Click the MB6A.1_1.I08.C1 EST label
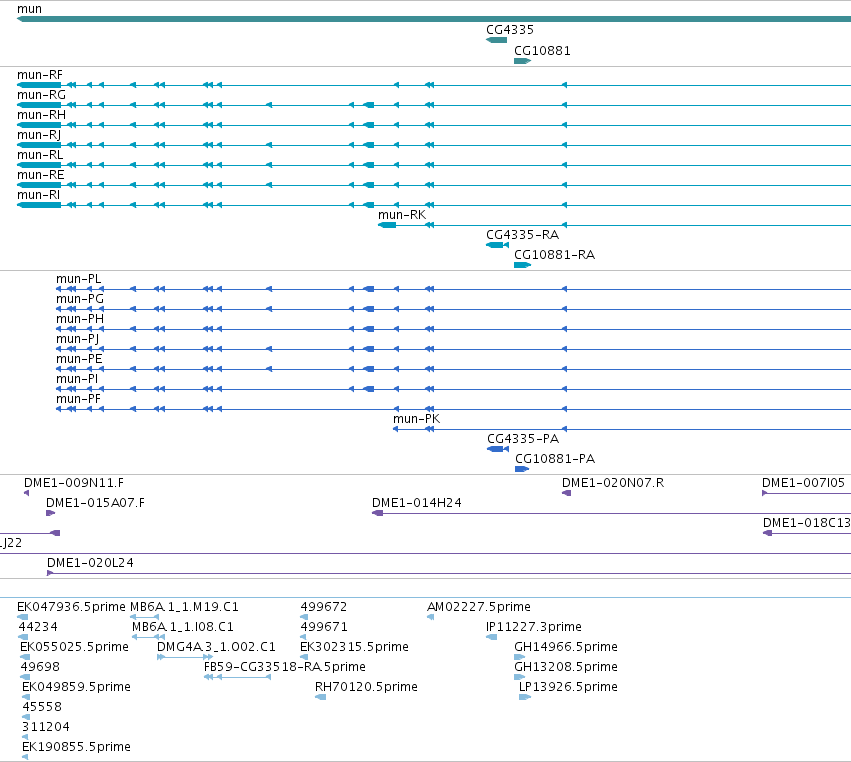The image size is (851, 762). (x=182, y=627)
